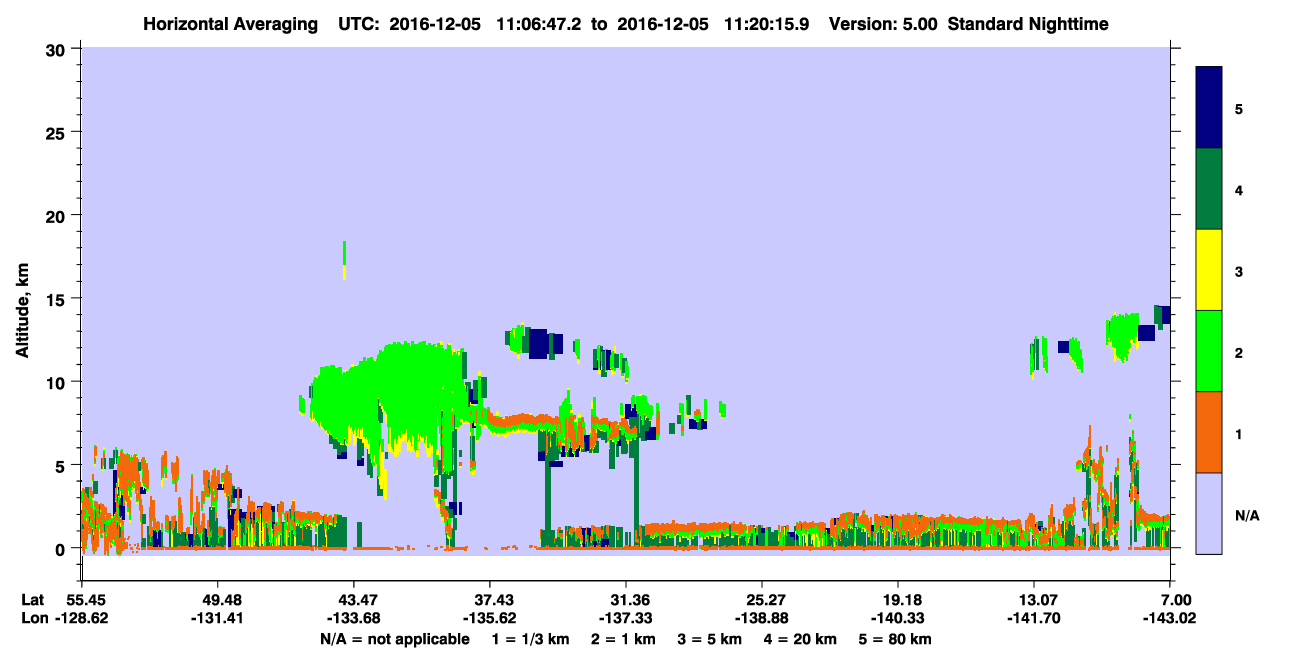1300x667 pixels.
Task: Click the dark green colorbar segment labeled 4
Action: [1209, 189]
